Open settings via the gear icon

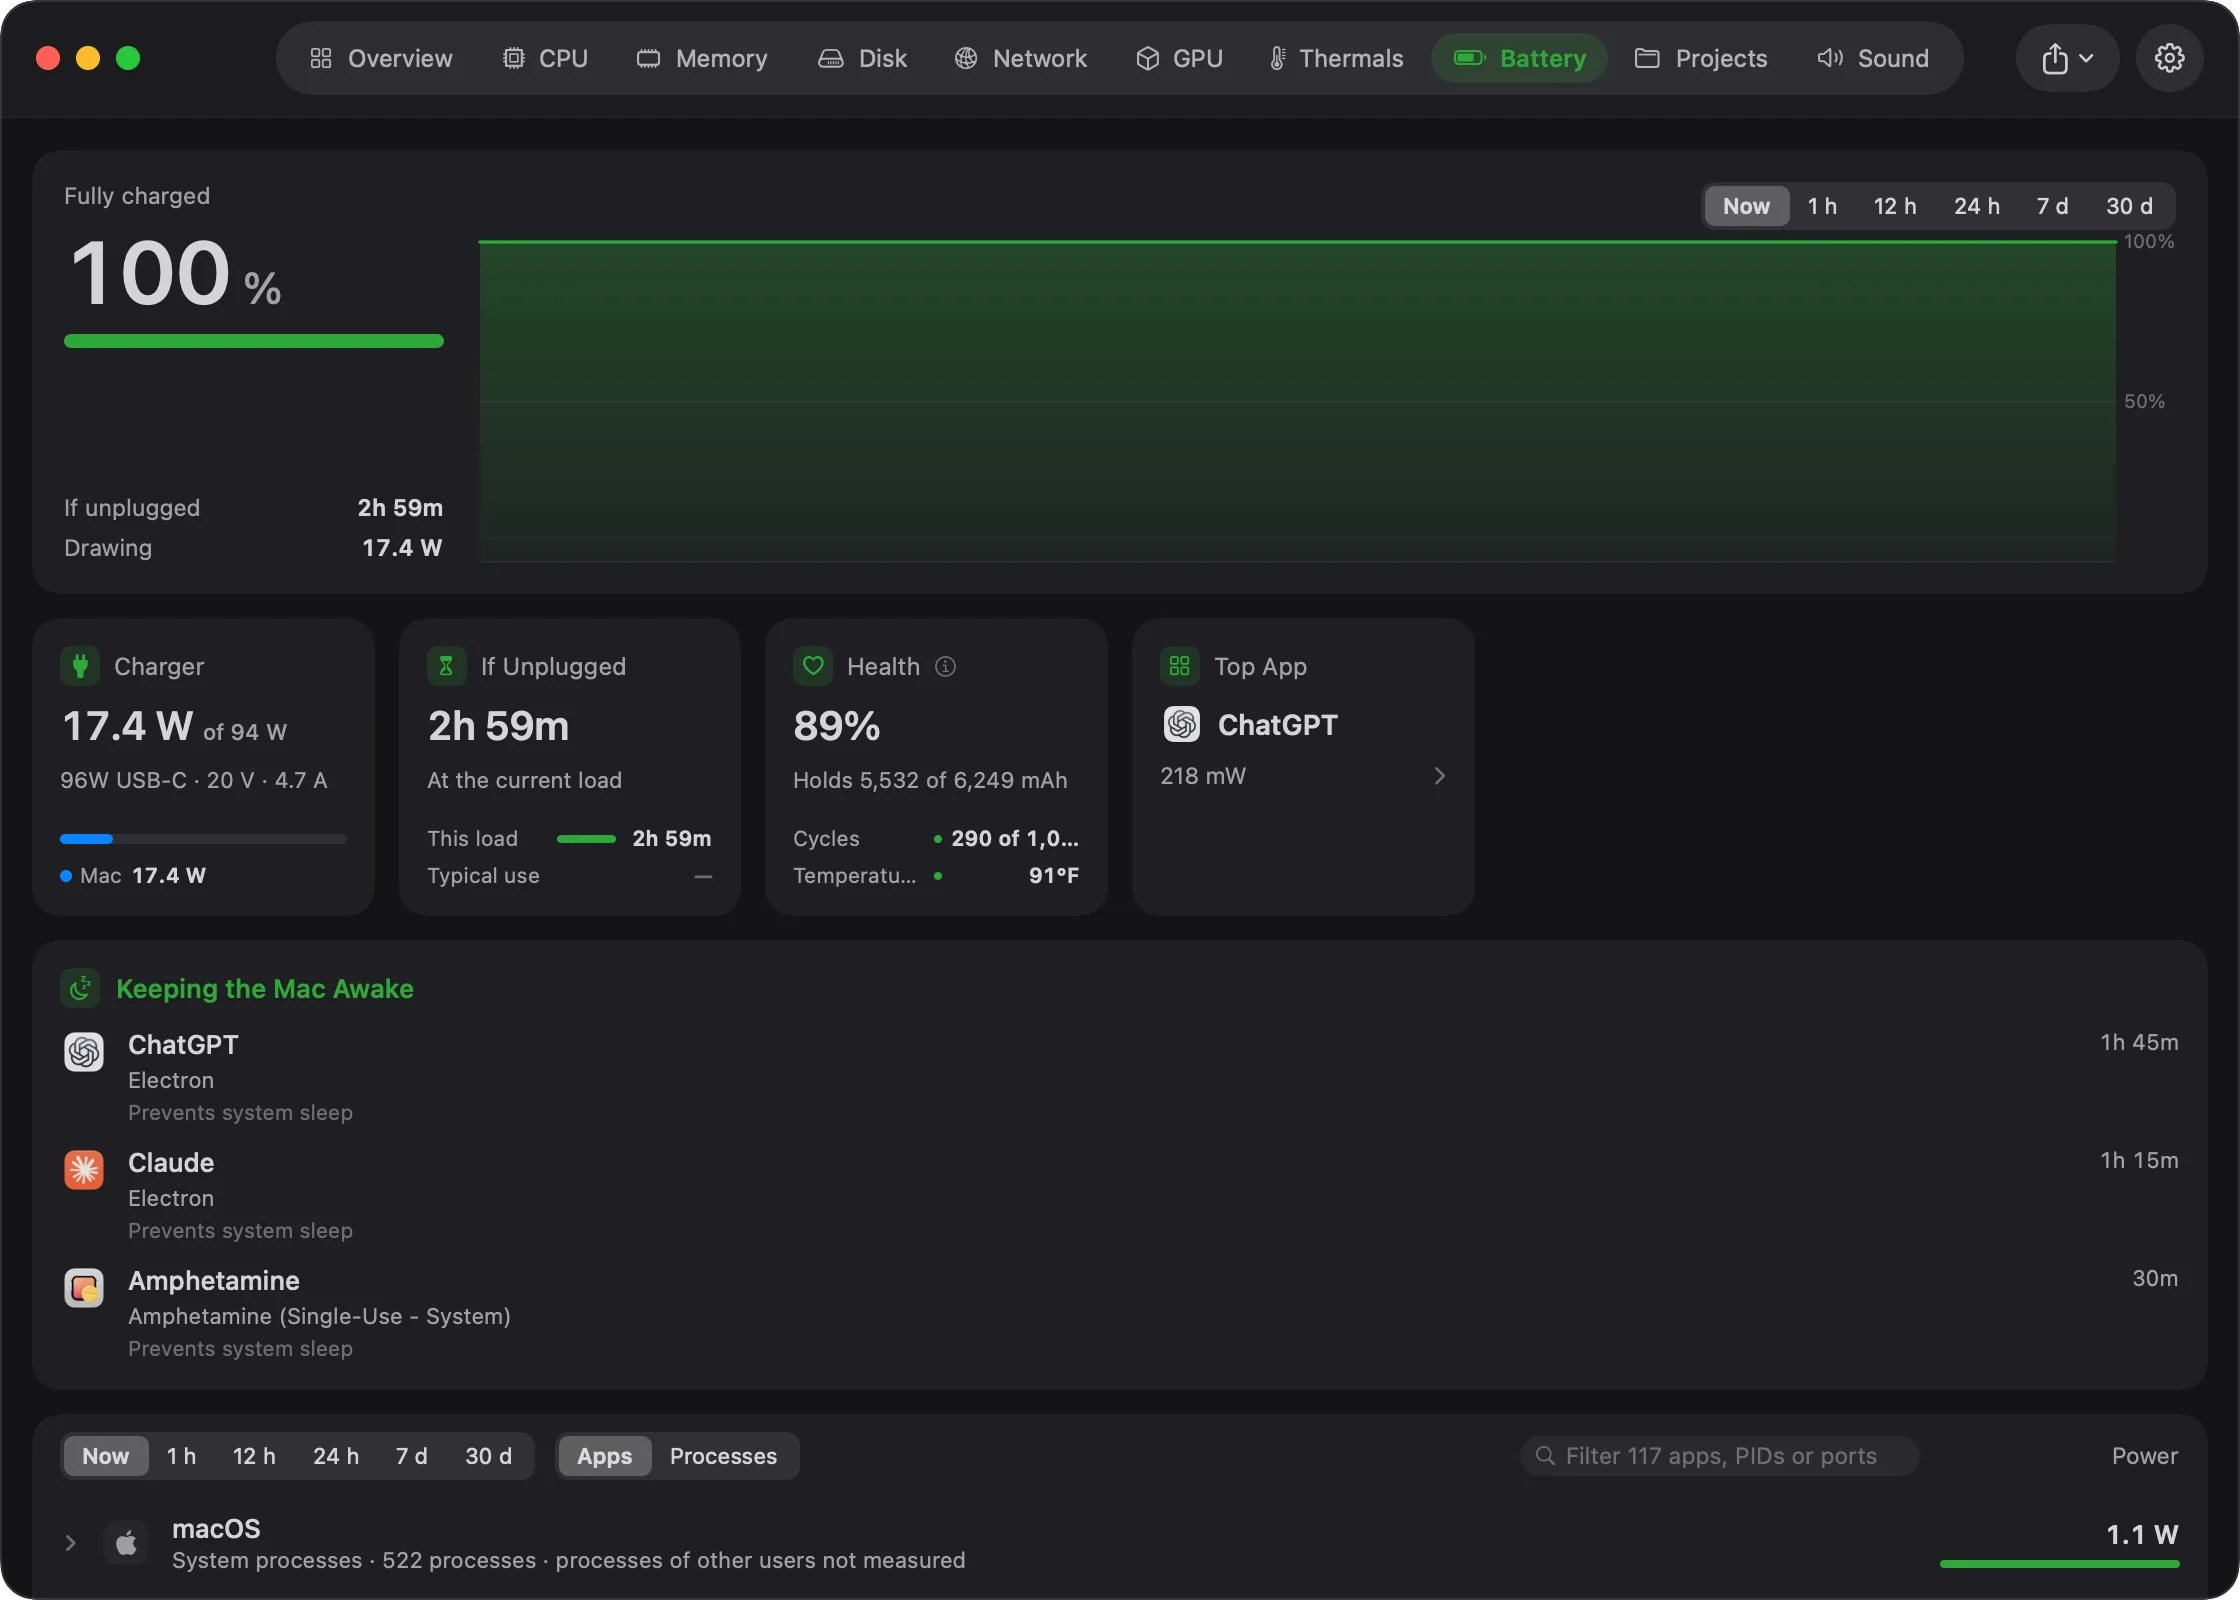click(x=2169, y=58)
